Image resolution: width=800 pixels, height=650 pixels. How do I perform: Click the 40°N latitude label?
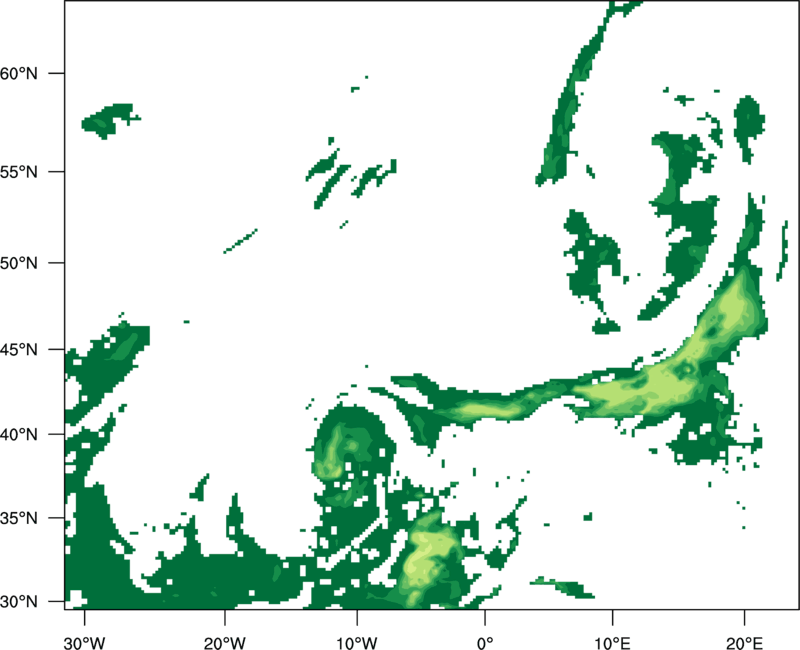point(19,435)
